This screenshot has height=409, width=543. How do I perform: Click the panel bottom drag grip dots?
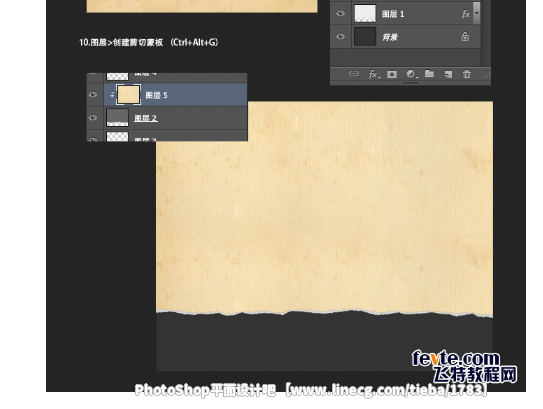(410, 83)
